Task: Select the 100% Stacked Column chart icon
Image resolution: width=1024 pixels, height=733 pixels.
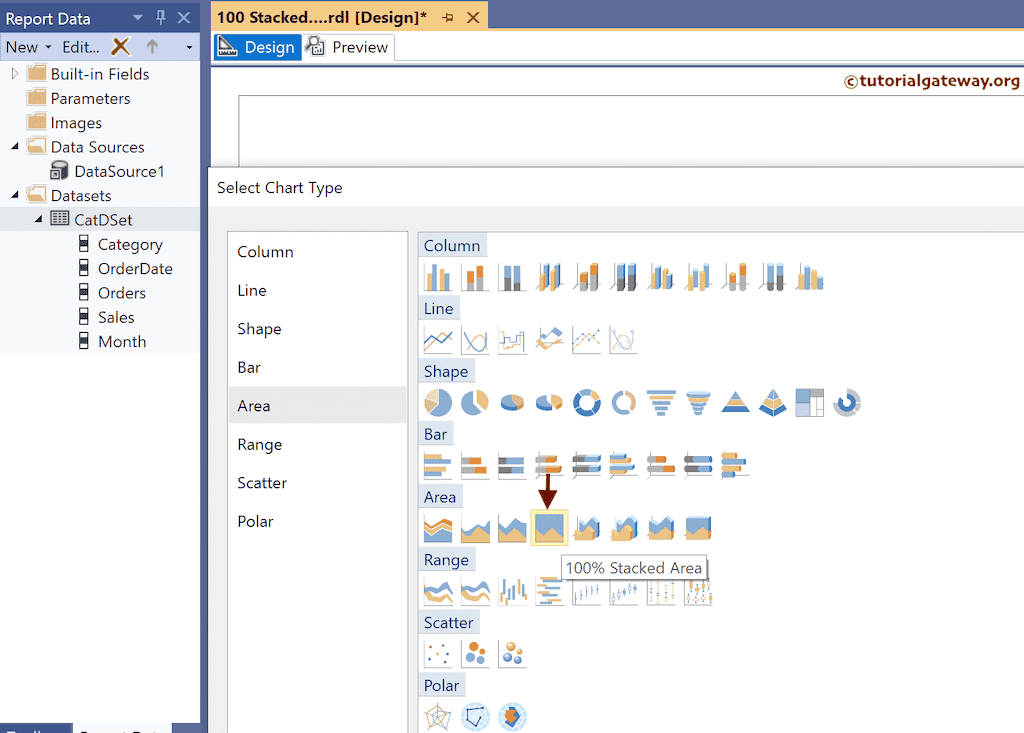Action: (512, 277)
